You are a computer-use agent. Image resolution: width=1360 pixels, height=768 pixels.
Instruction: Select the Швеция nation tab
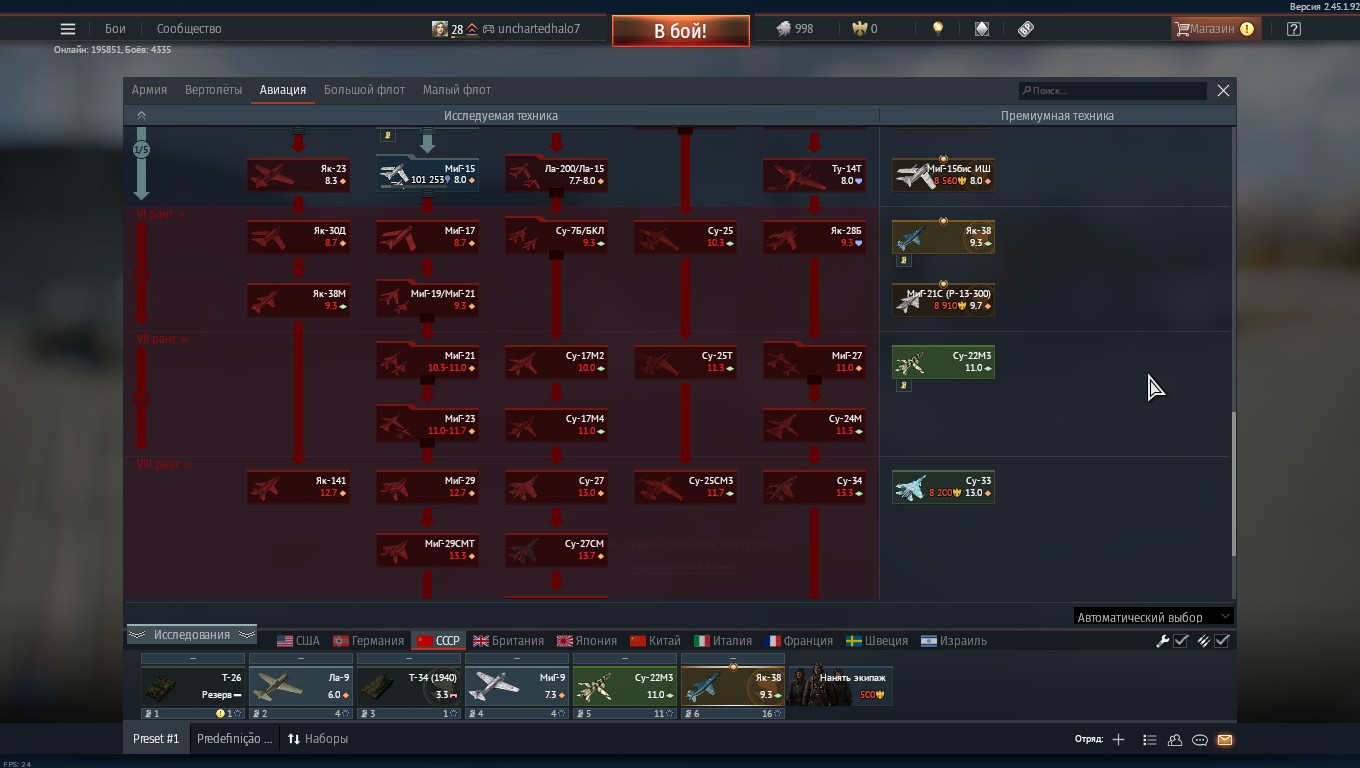[877, 641]
